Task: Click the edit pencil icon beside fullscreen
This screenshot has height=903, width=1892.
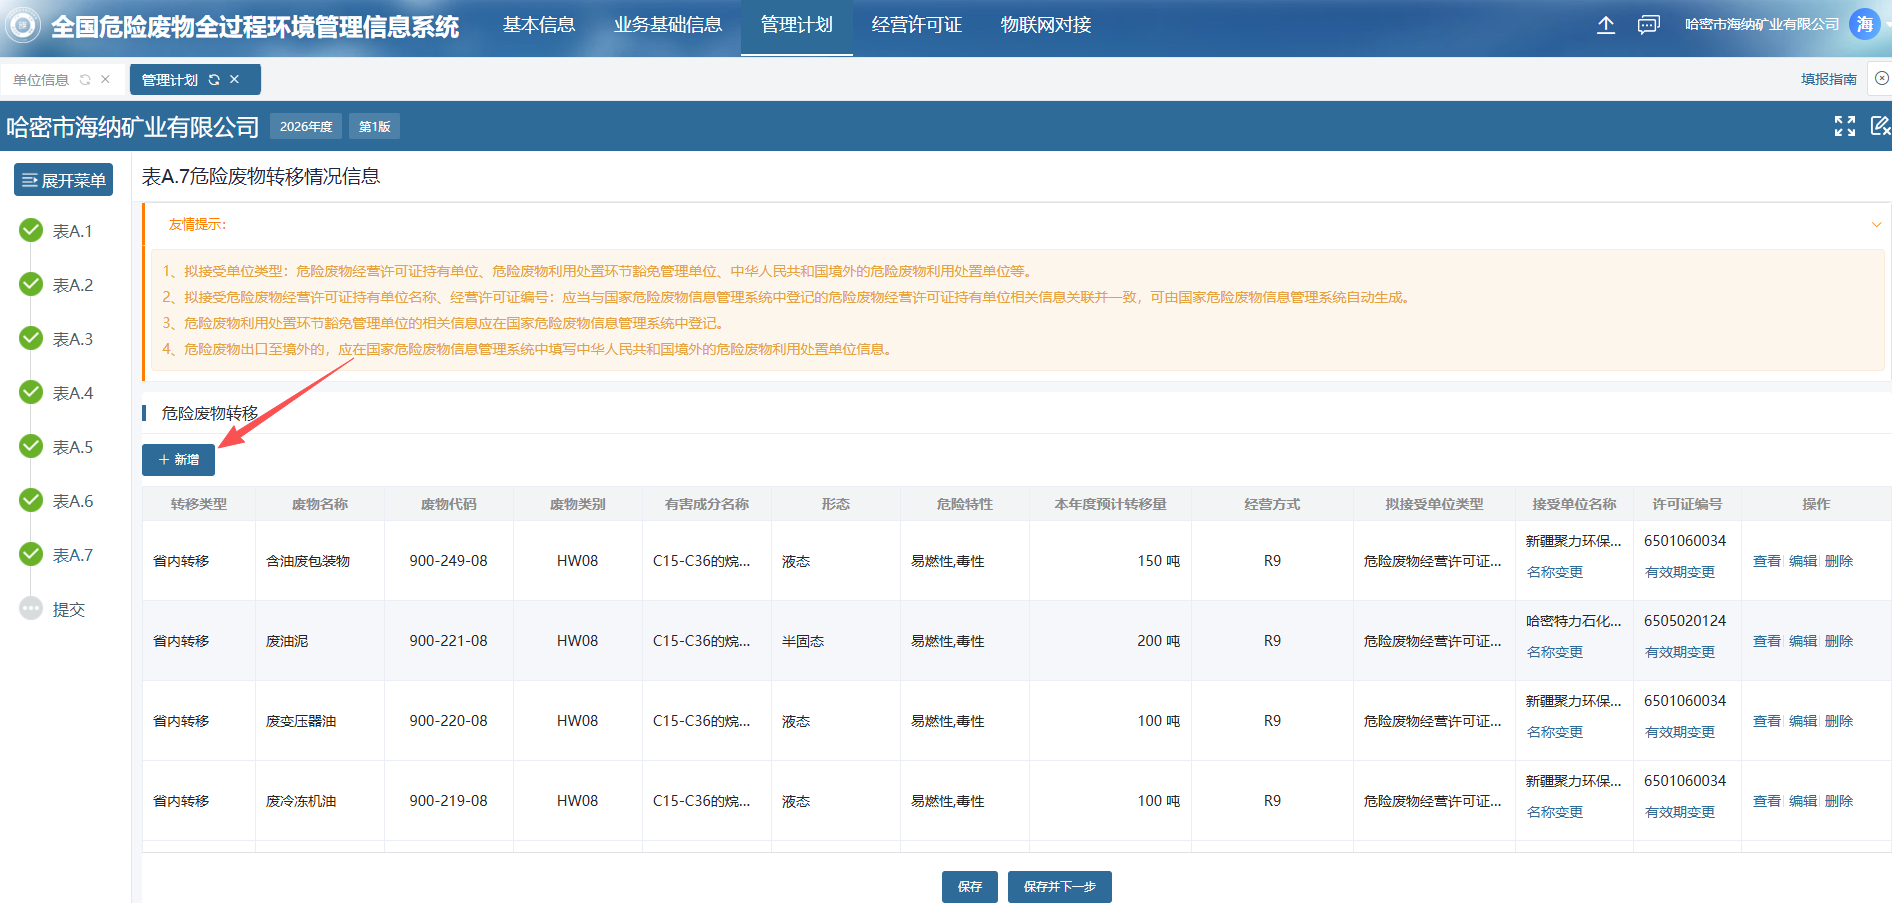Action: click(1880, 126)
